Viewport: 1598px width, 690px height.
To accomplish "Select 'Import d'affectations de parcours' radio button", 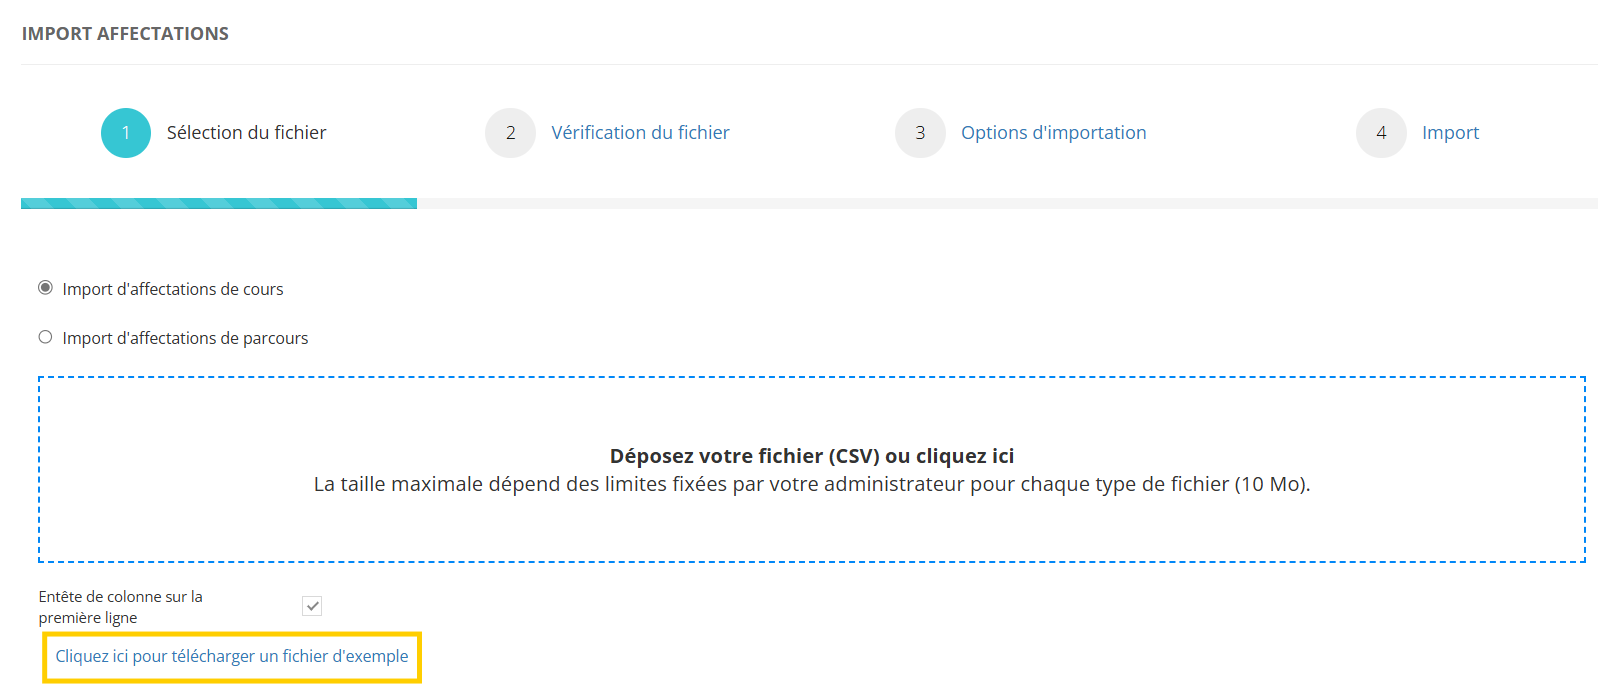I will (x=45, y=337).
